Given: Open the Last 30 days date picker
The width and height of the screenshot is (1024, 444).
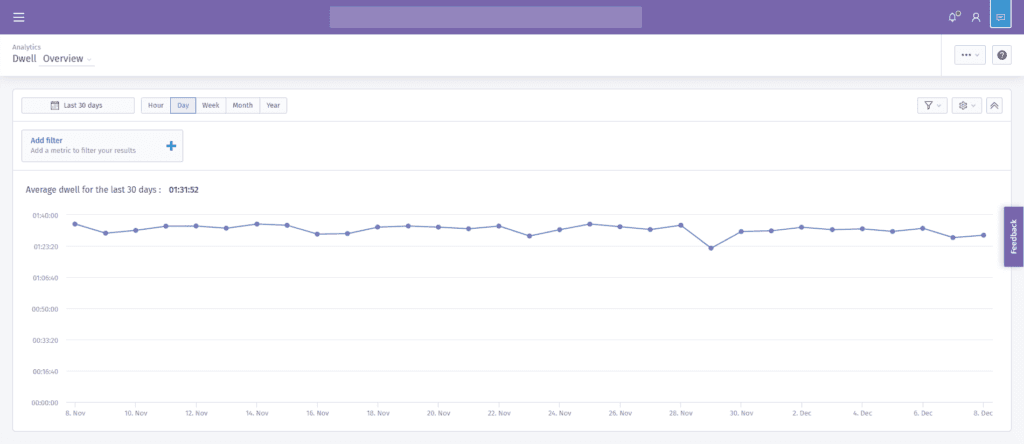Looking at the screenshot, I should point(78,105).
